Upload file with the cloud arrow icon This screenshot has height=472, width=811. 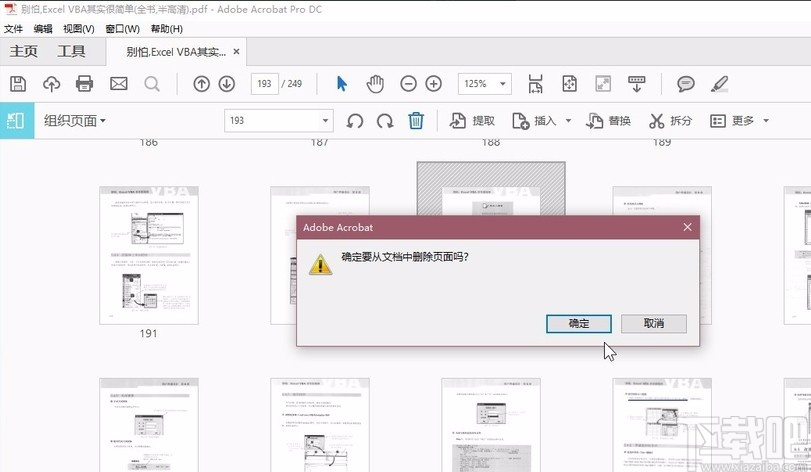51,84
